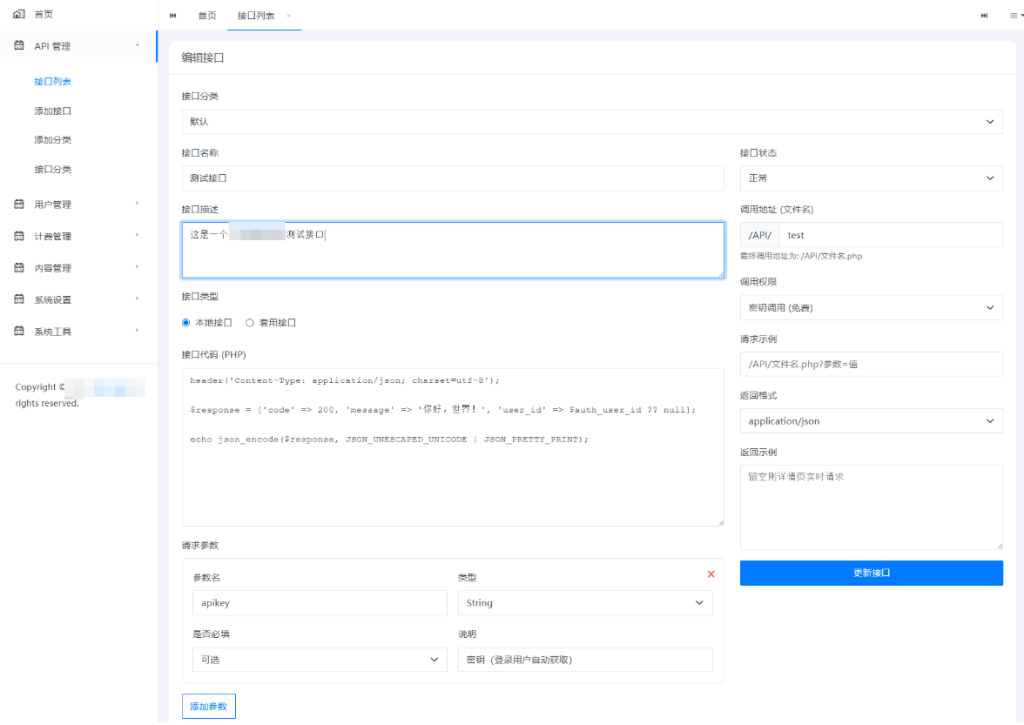
Task: Open the 返回格式 dropdown showing application/json
Action: (x=870, y=421)
